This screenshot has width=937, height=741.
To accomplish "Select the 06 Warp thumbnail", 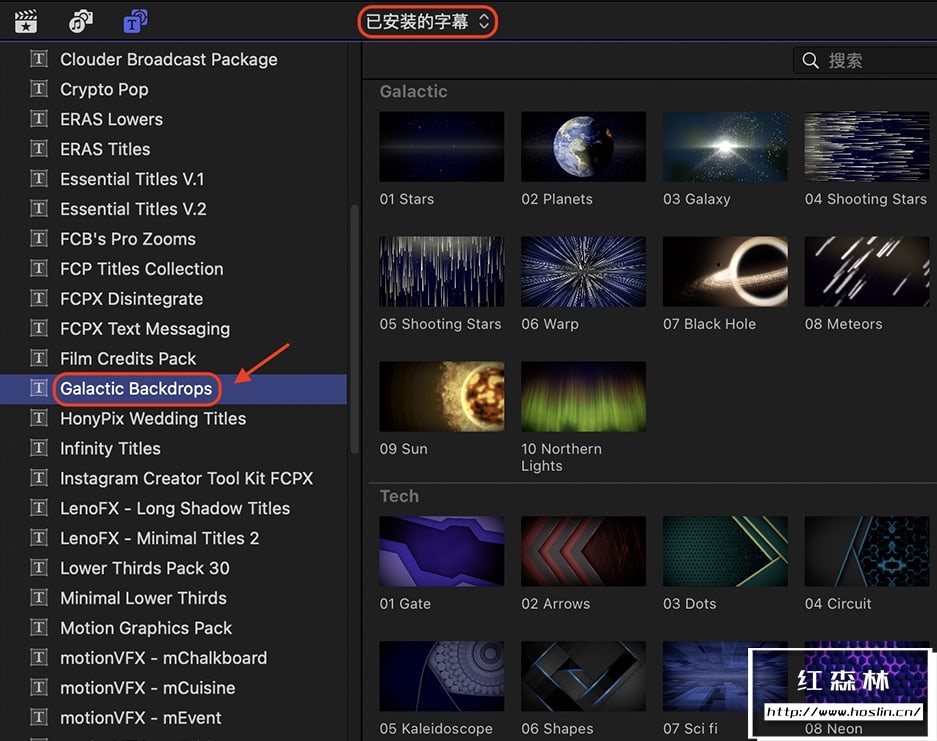I will point(583,271).
